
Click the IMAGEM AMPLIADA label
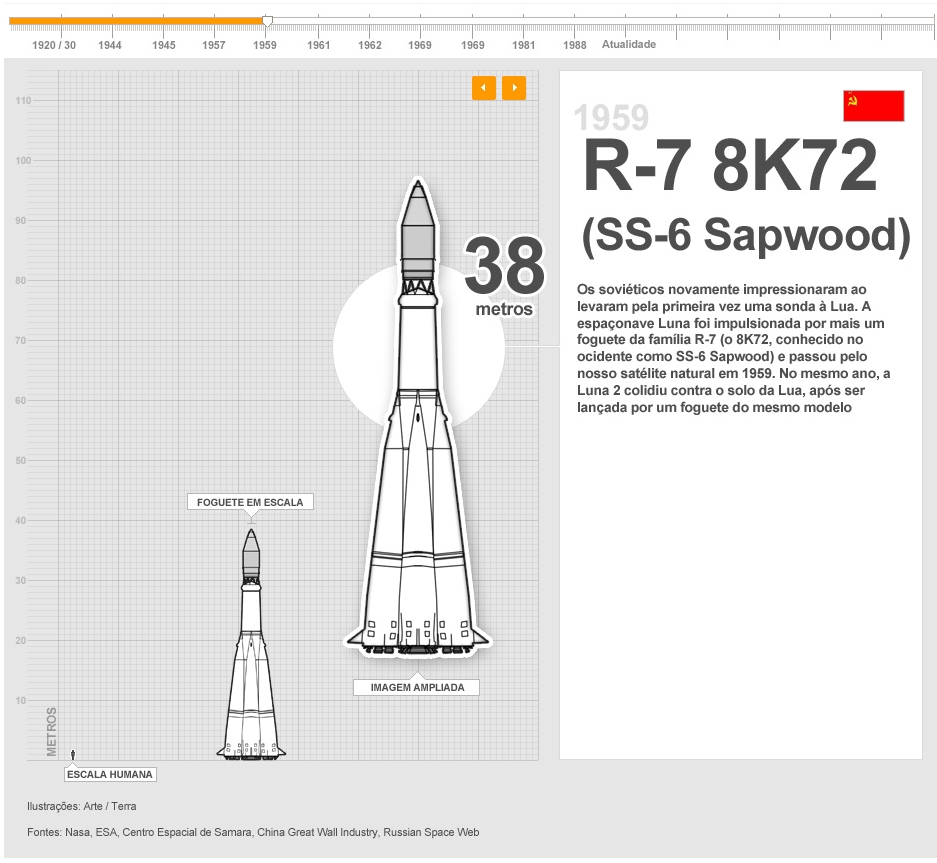tap(417, 688)
